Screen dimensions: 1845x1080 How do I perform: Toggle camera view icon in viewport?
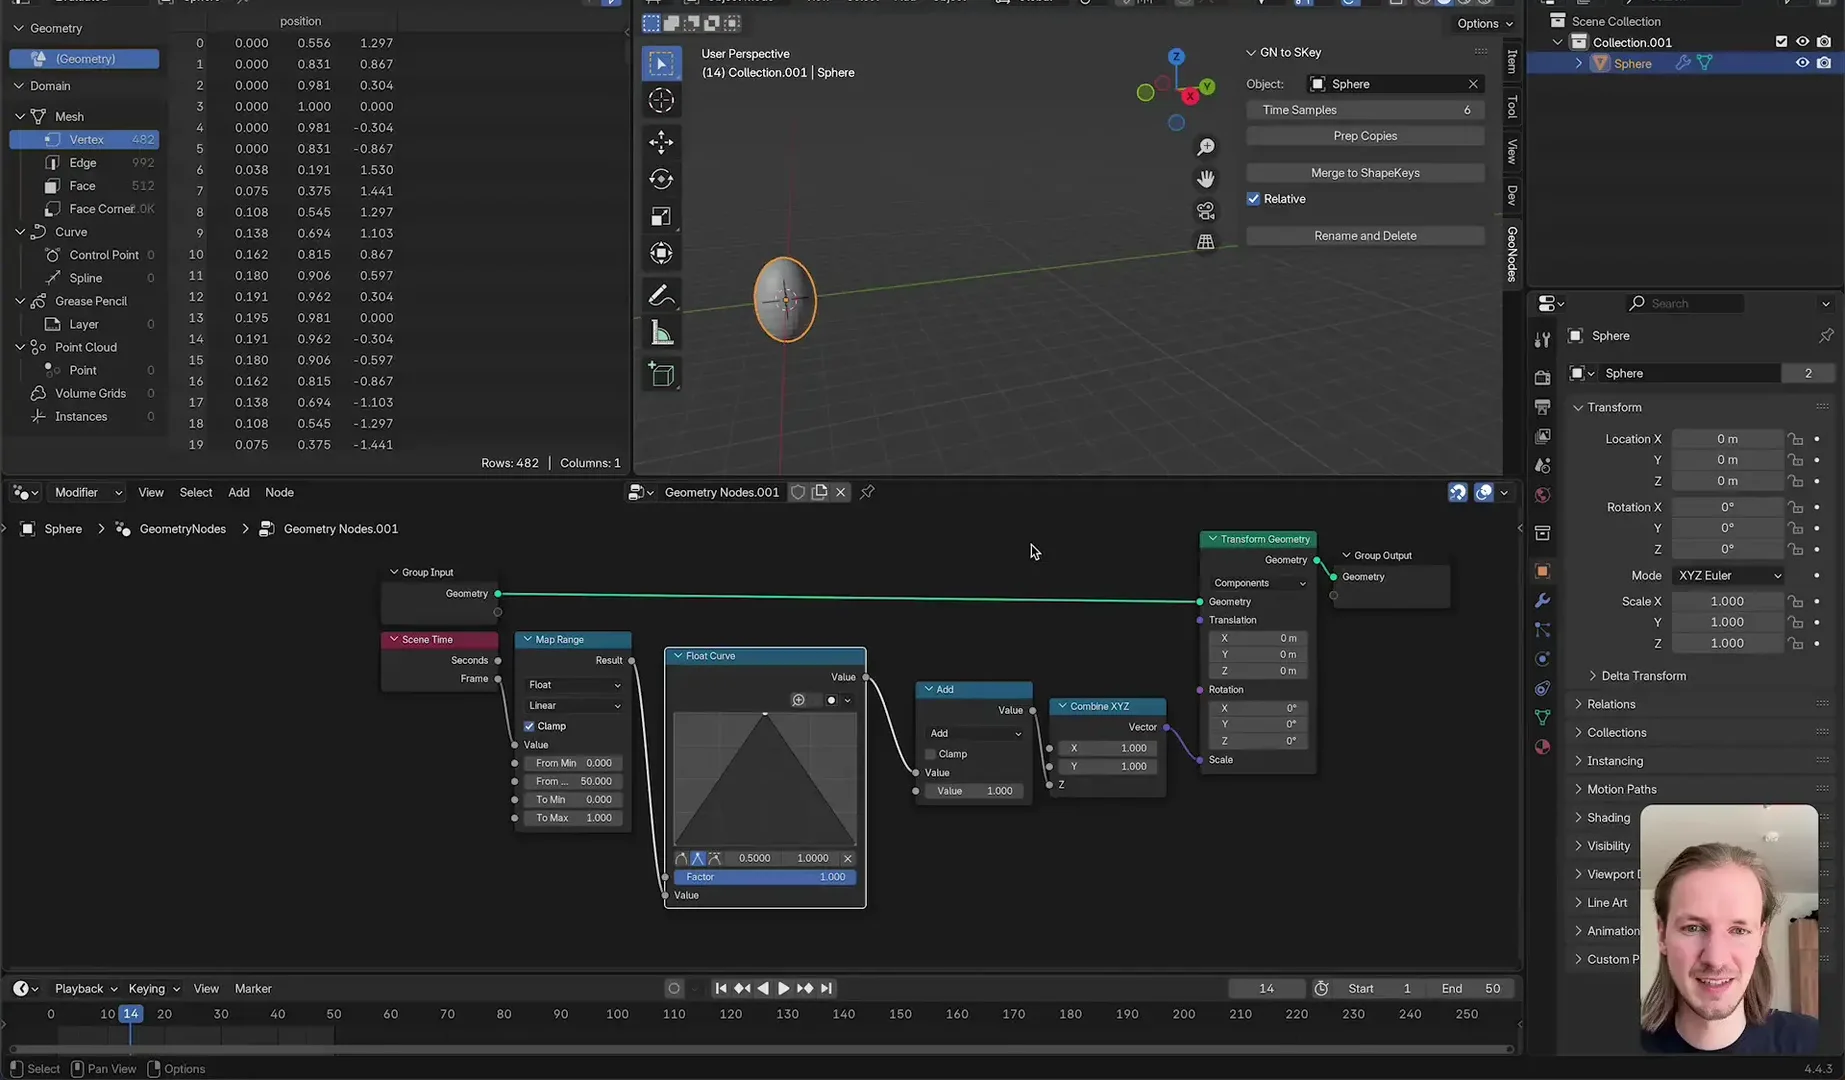pyautogui.click(x=1206, y=211)
